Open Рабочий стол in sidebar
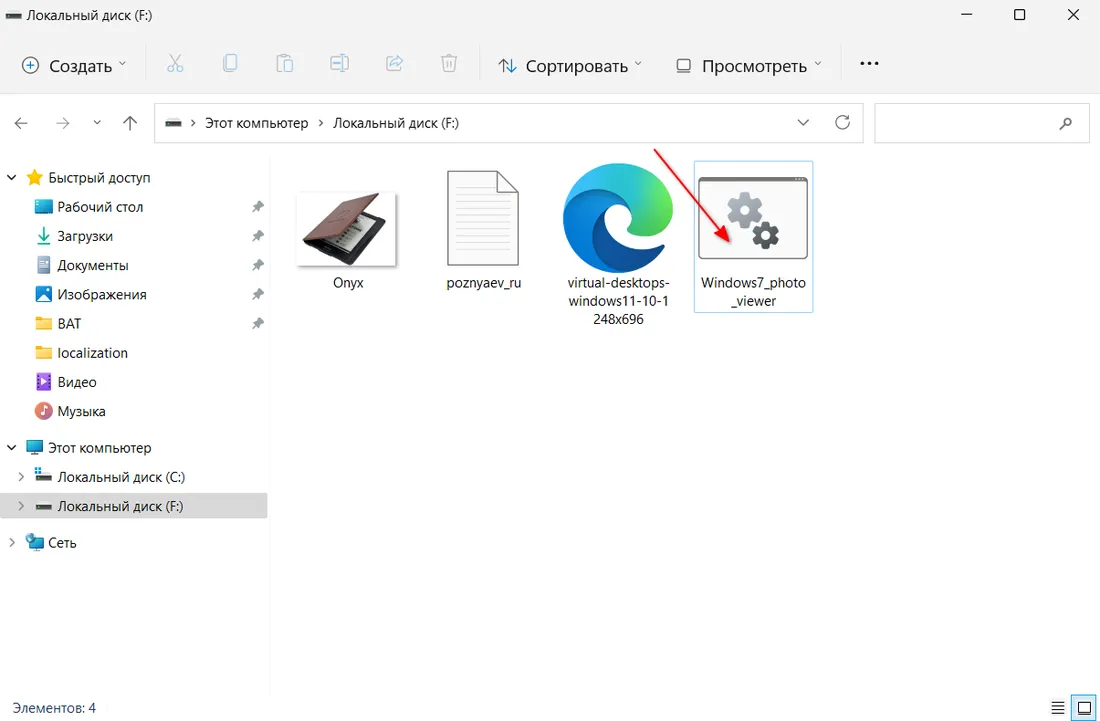Viewport: 1100px width, 721px height. (x=100, y=207)
